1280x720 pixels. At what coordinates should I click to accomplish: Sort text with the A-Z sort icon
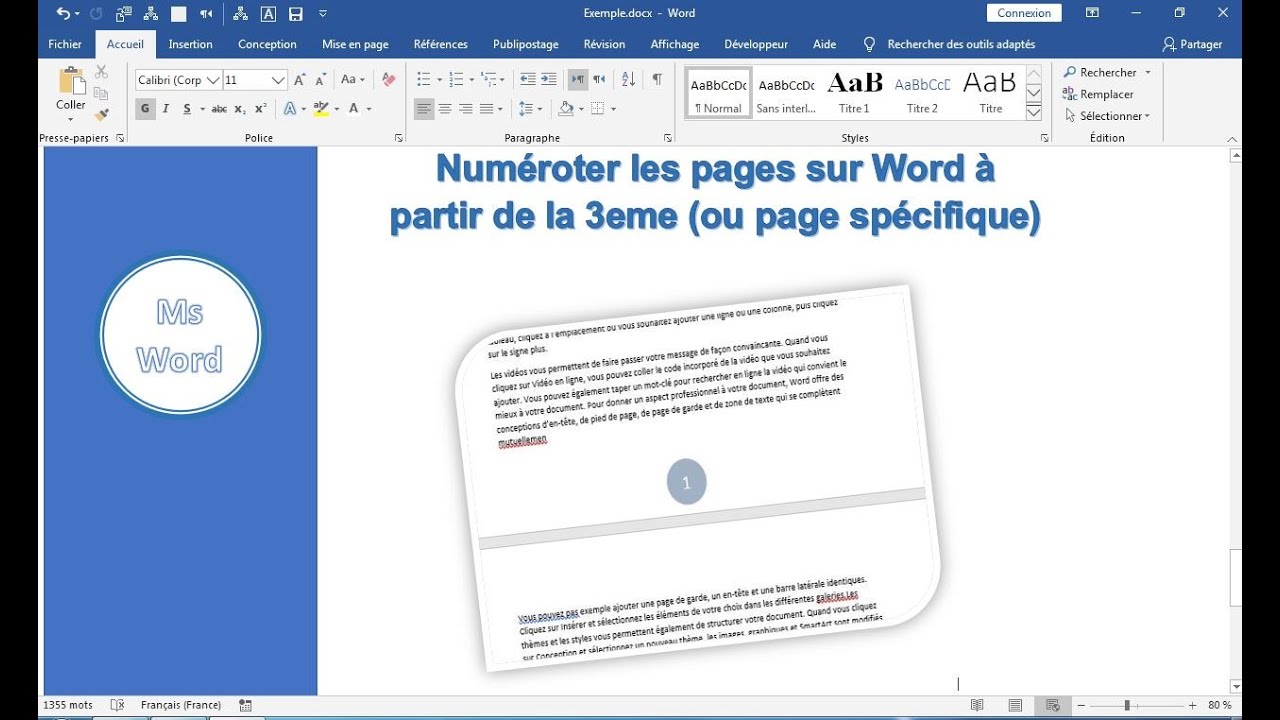pos(628,80)
